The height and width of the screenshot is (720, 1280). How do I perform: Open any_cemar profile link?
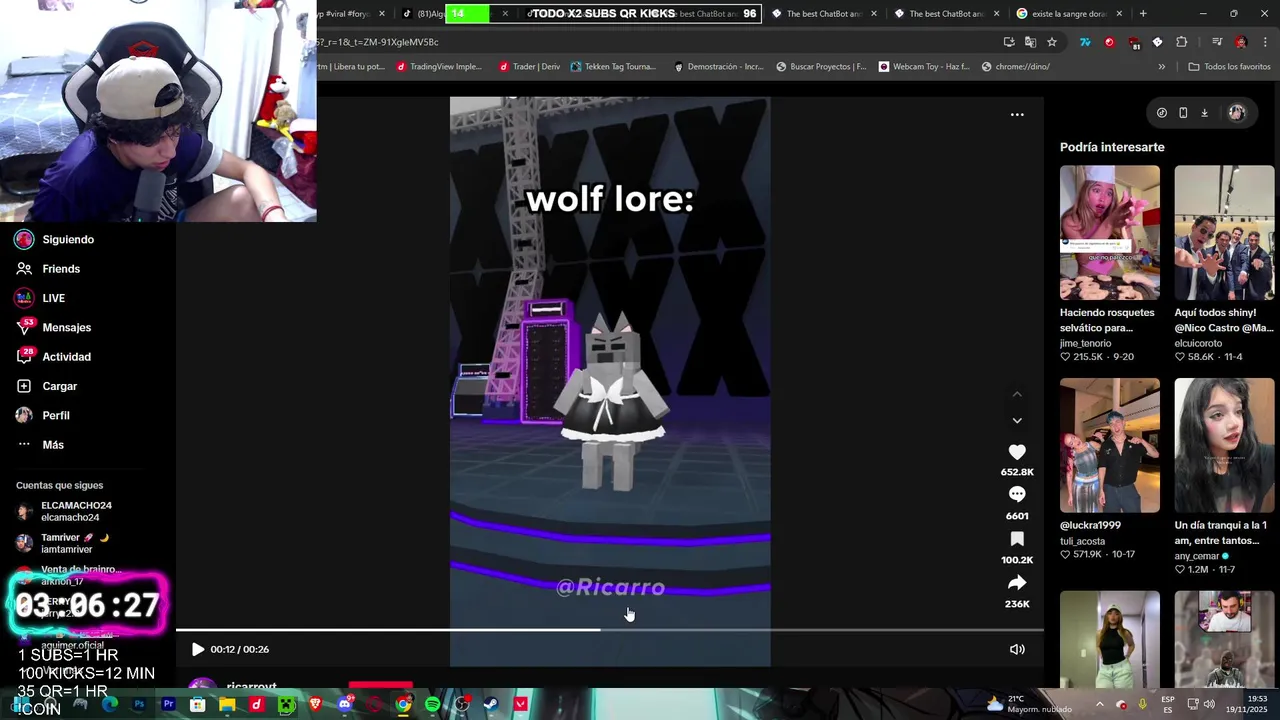tap(1197, 556)
